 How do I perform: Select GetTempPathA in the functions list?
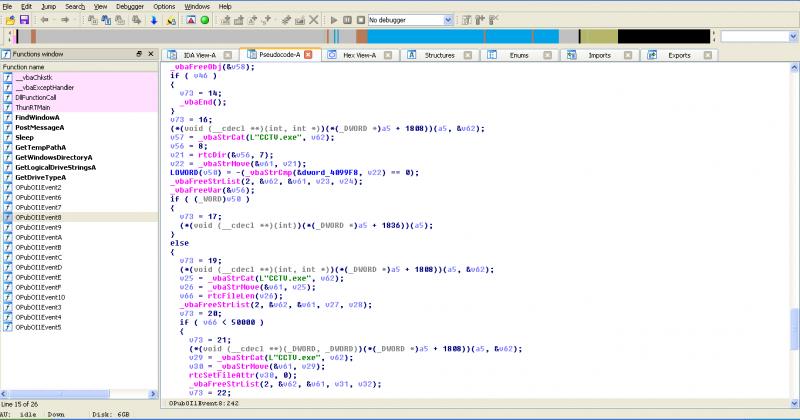79,147
